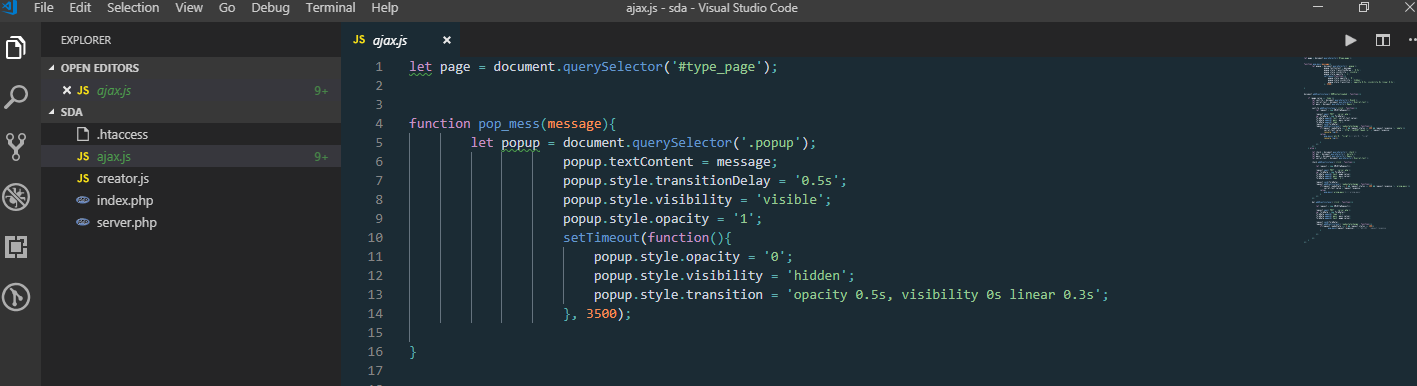Click the pop_mess function name
The image size is (1417, 386).
(x=508, y=124)
